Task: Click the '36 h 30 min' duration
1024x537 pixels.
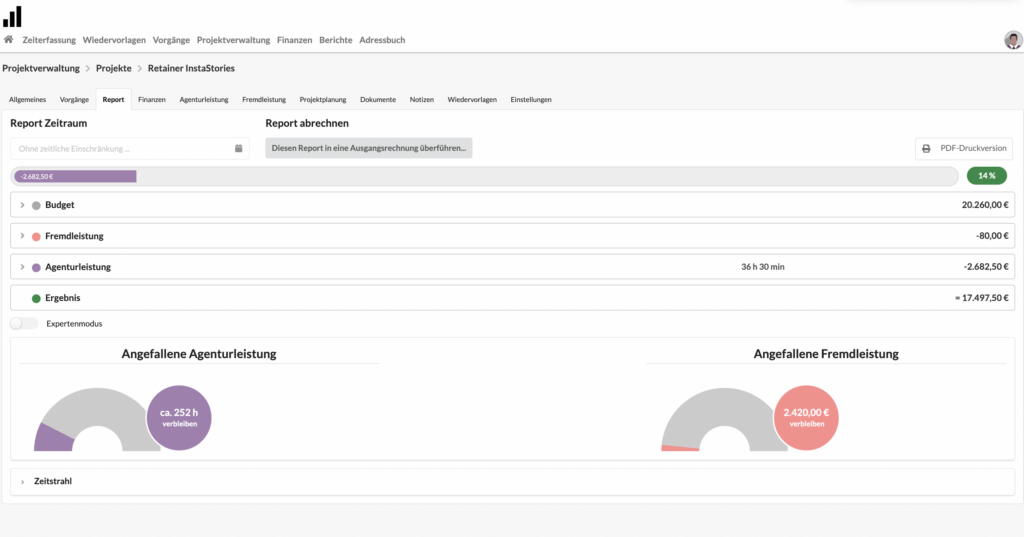Action: [x=763, y=267]
